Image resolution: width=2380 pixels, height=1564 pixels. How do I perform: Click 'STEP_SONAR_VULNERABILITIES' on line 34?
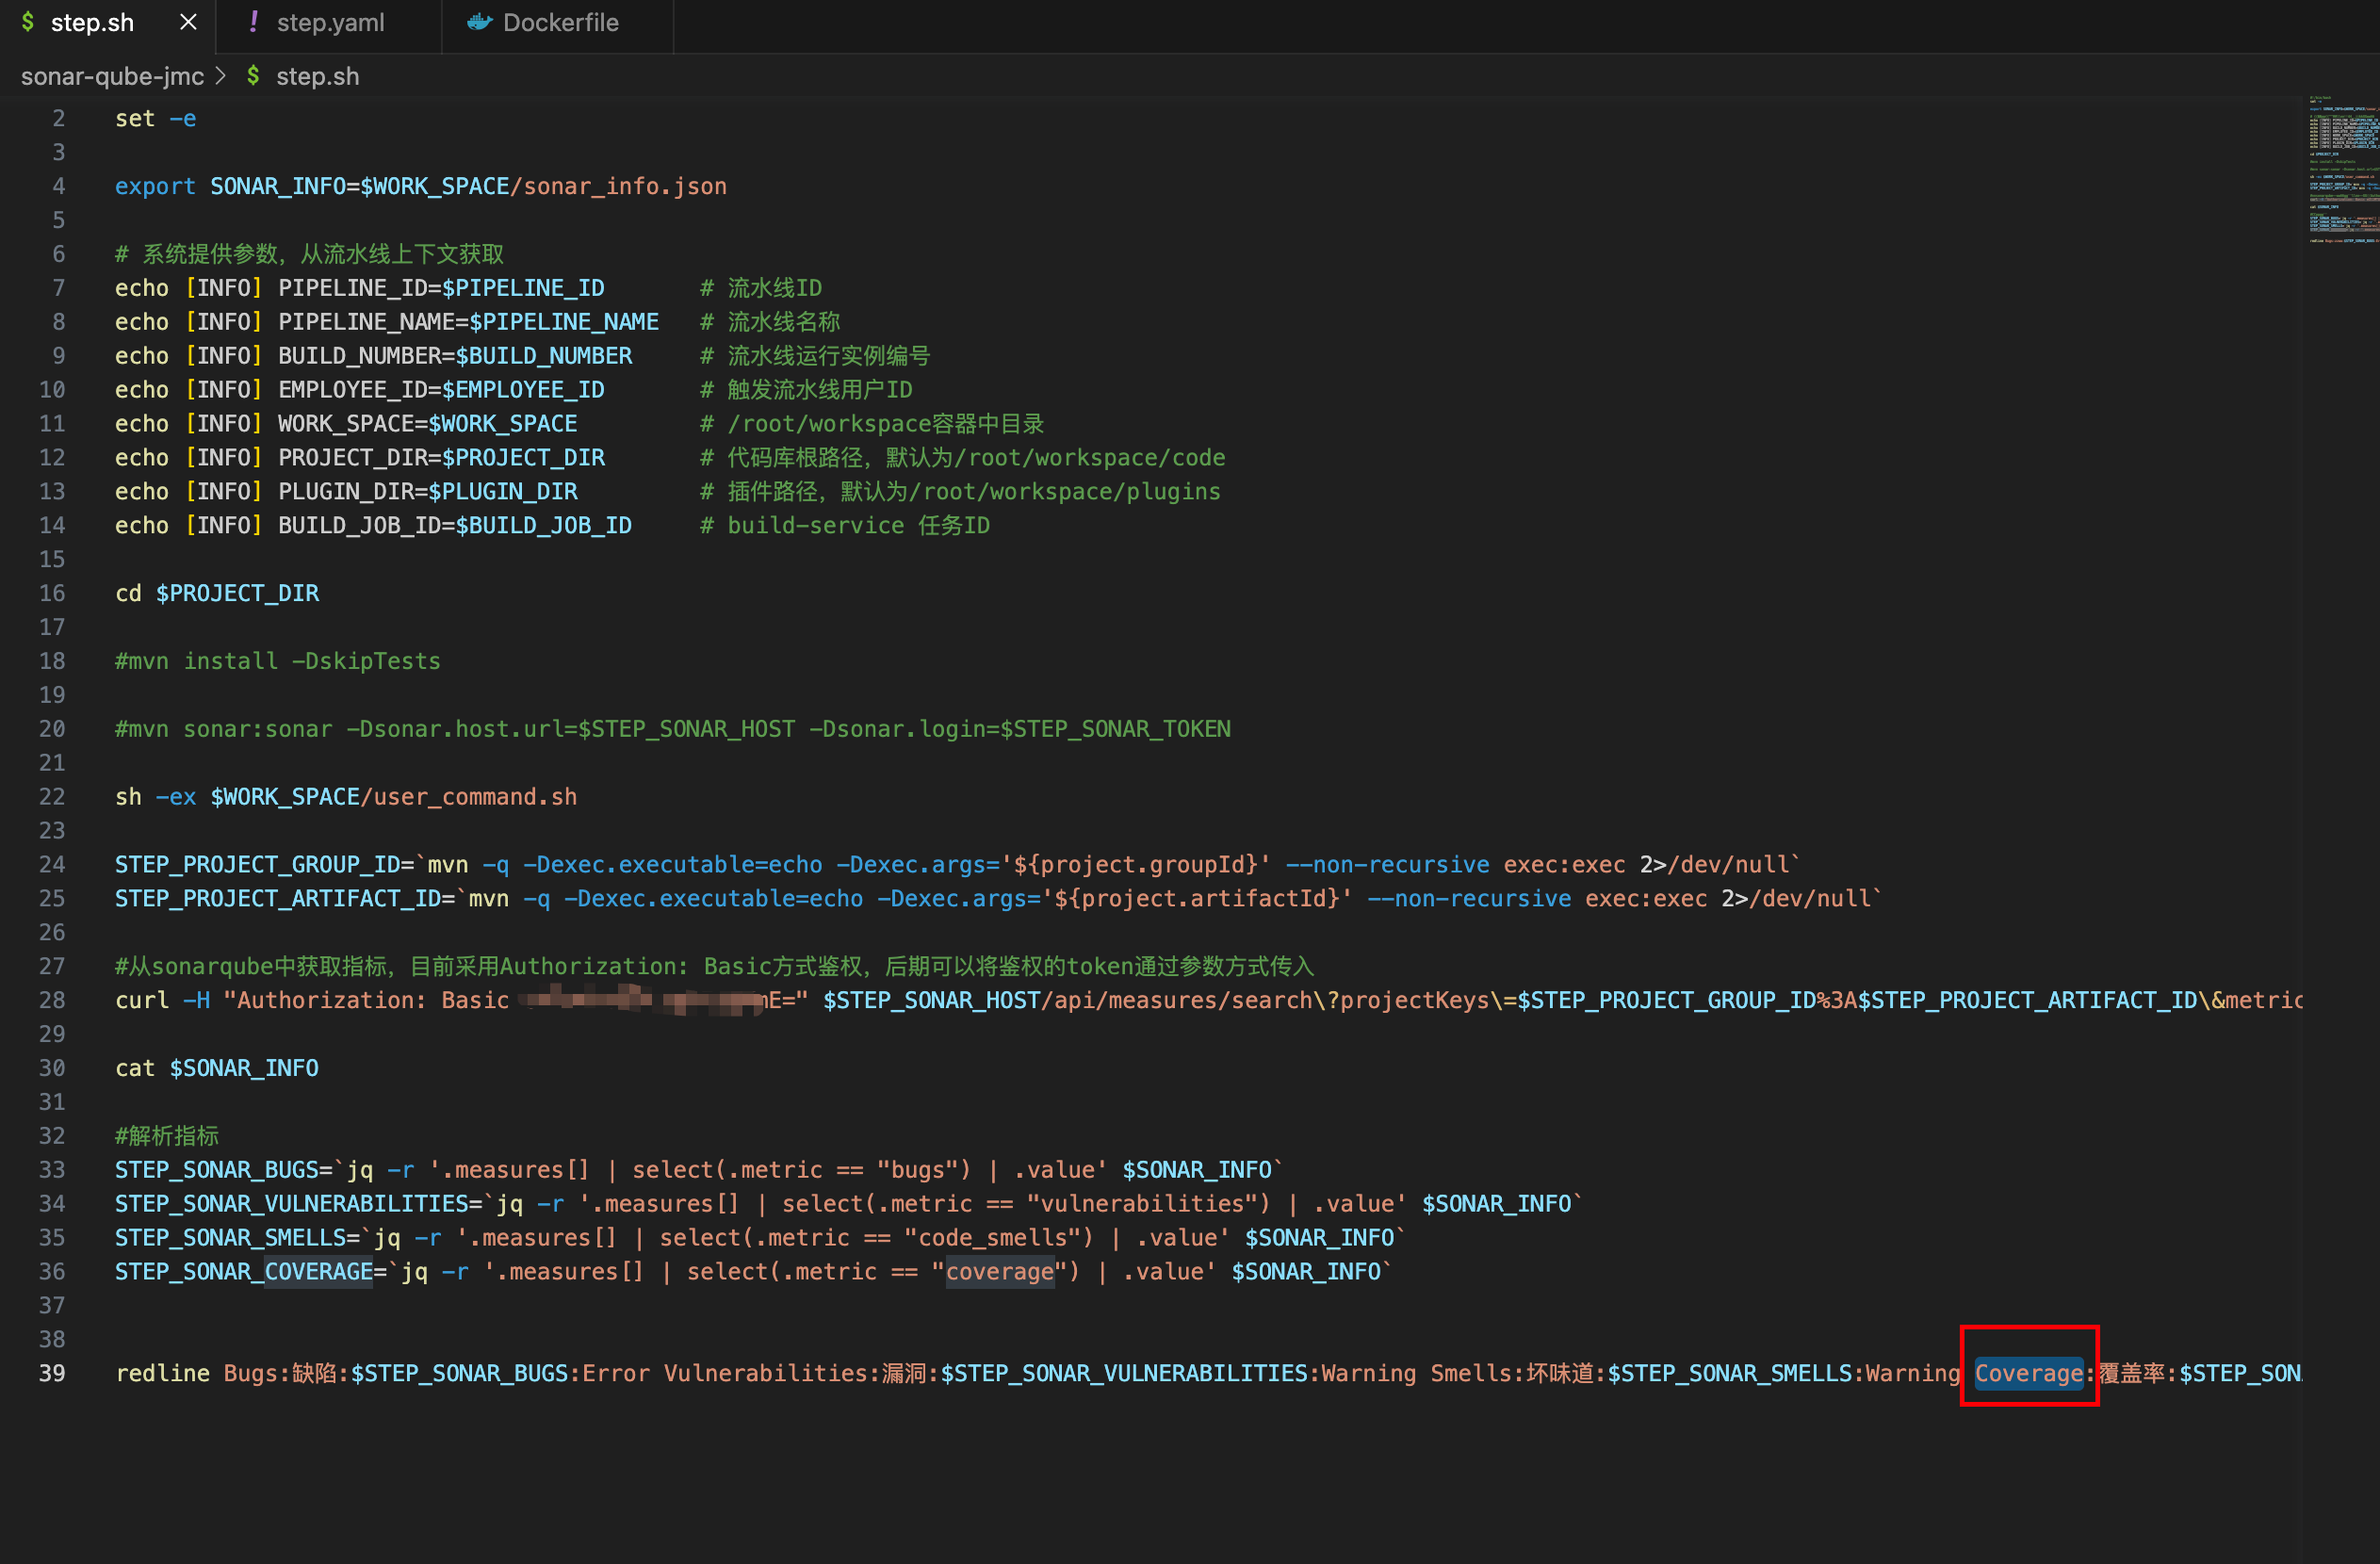(x=291, y=1204)
